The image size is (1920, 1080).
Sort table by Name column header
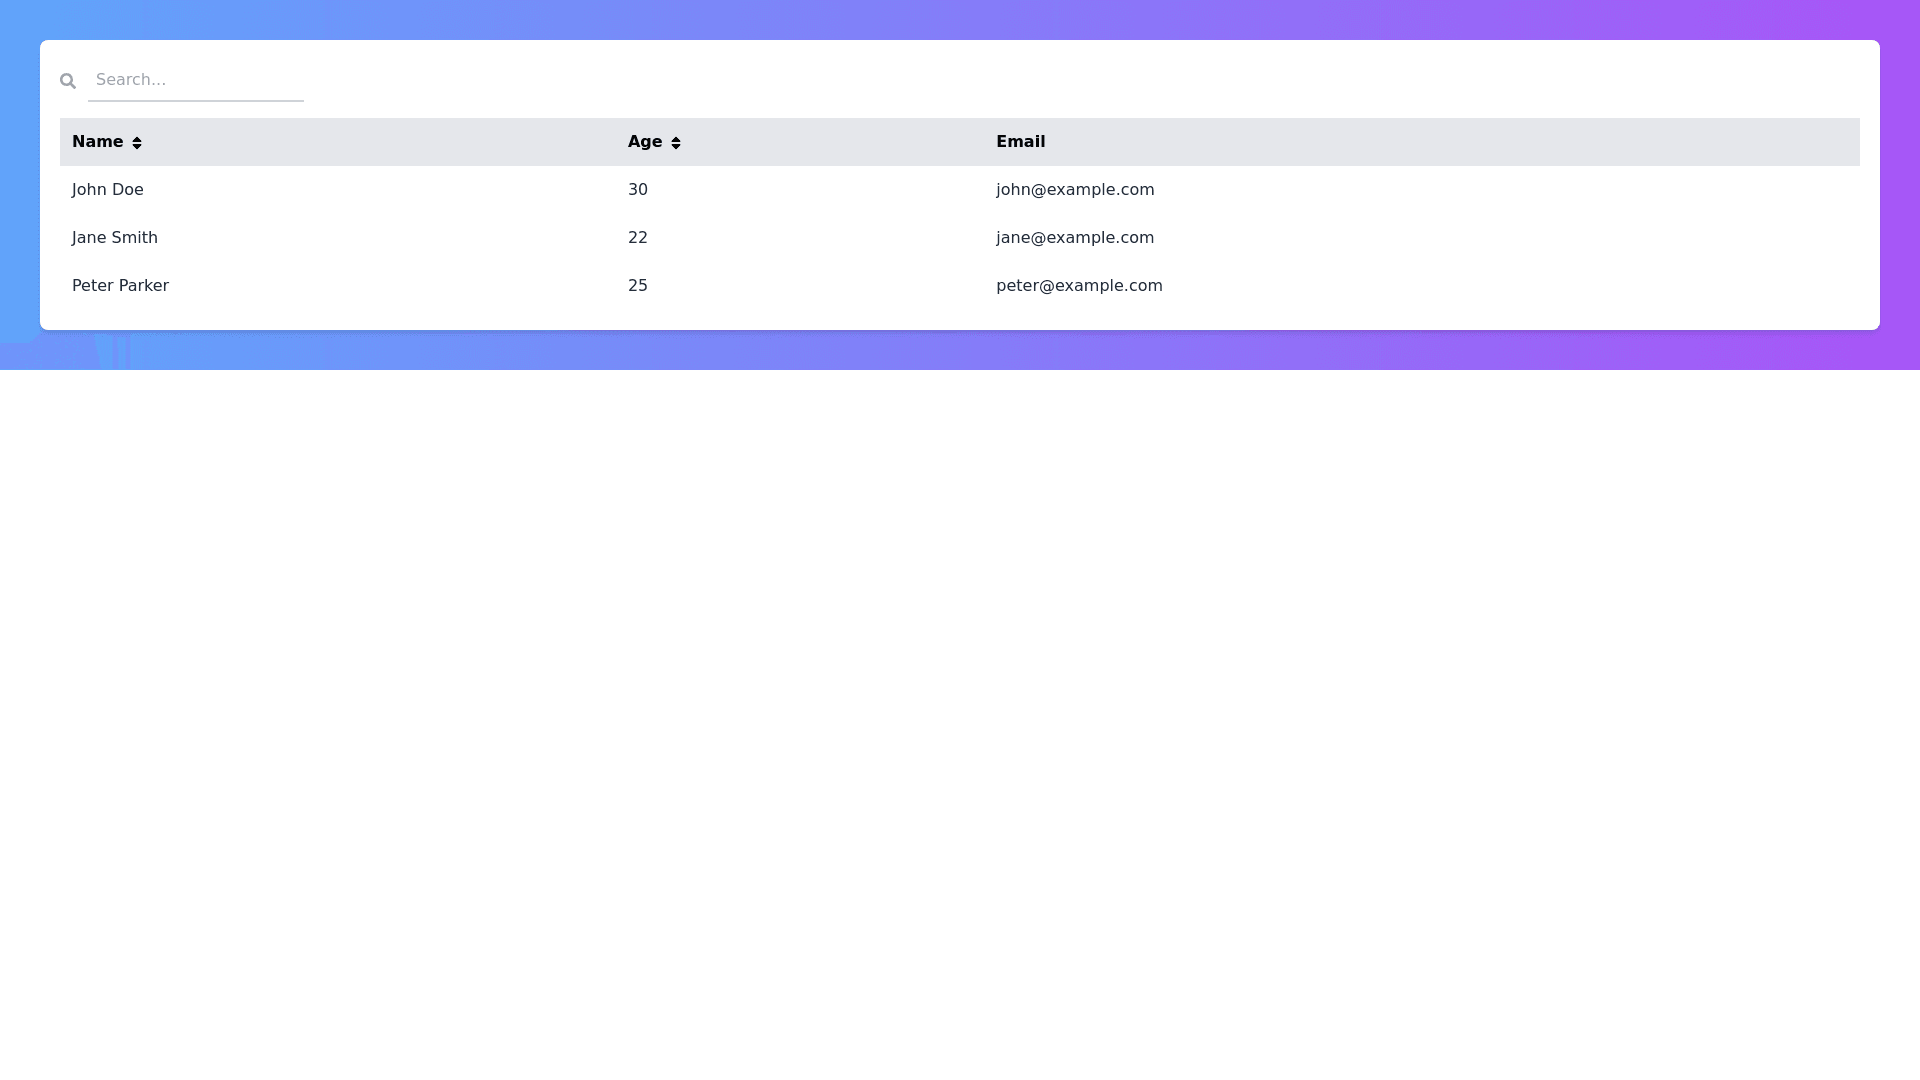[x=98, y=142]
